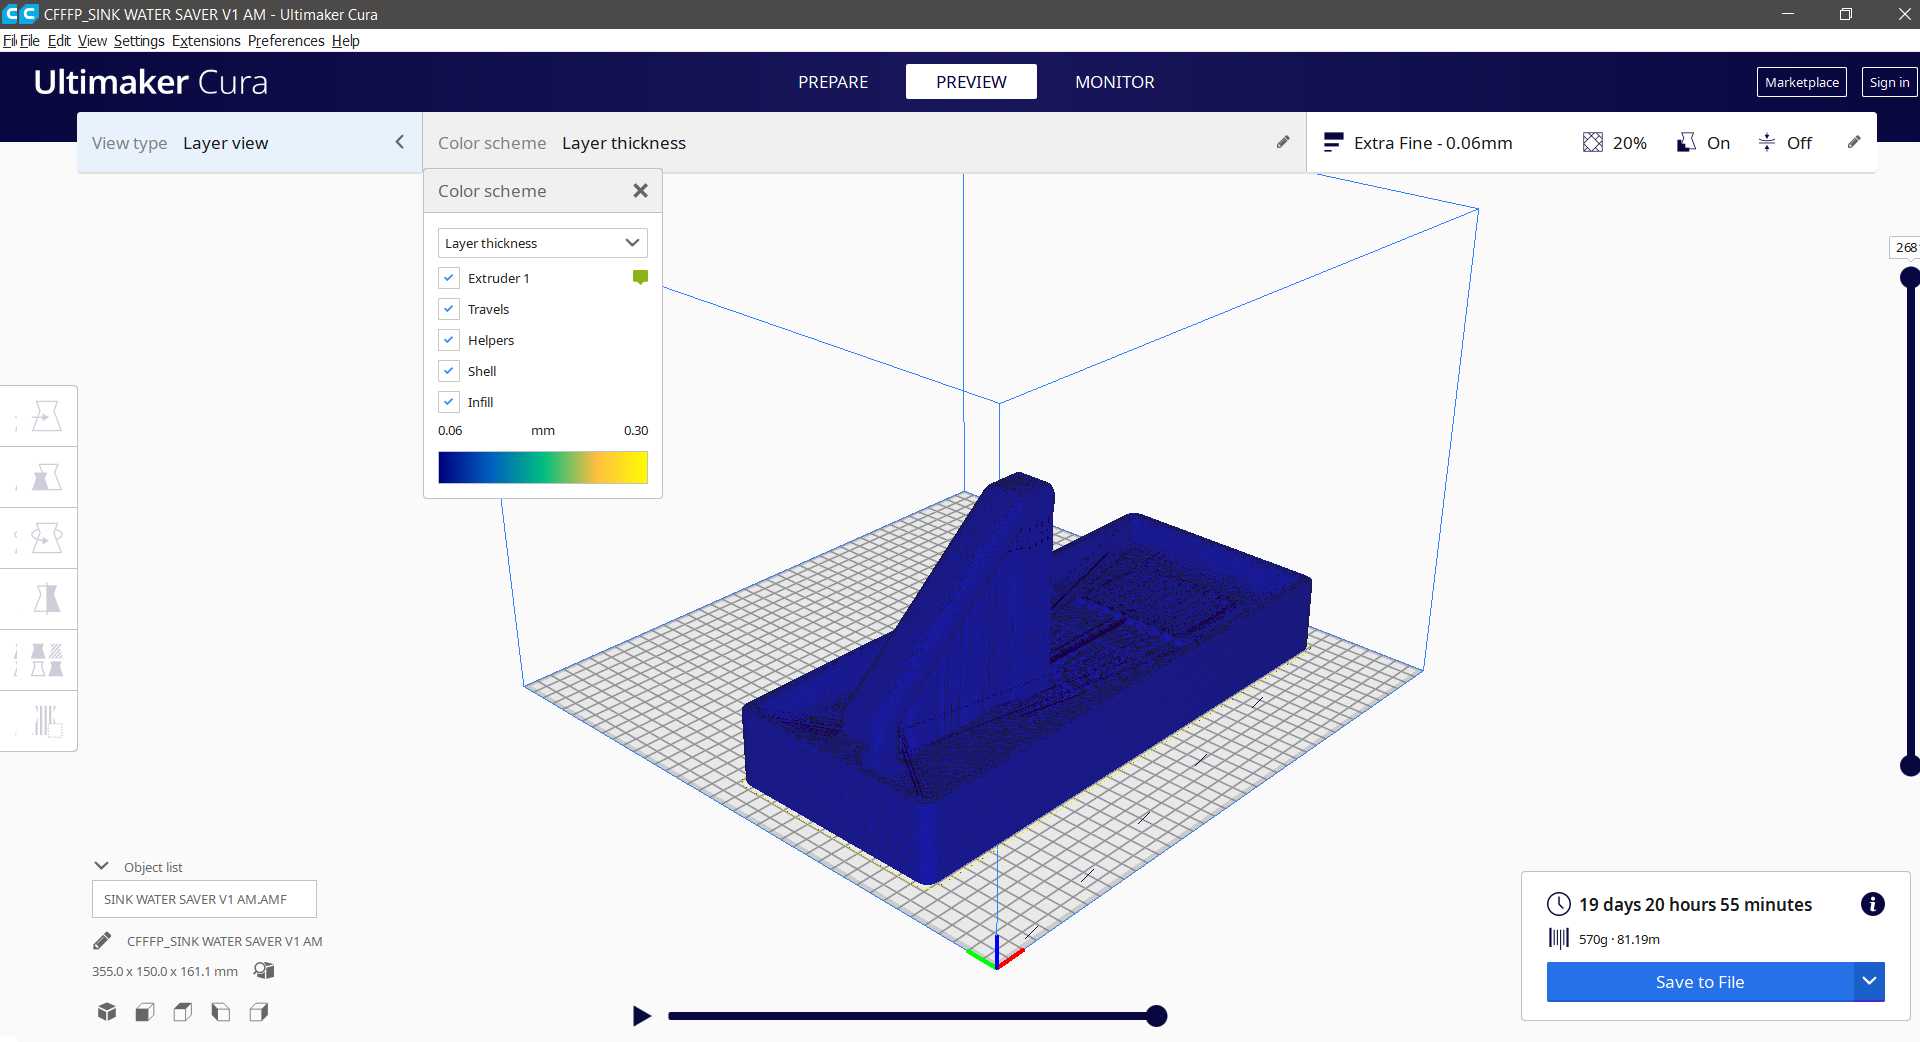Switch camera to front view icon
1920x1042 pixels.
pyautogui.click(x=145, y=1012)
